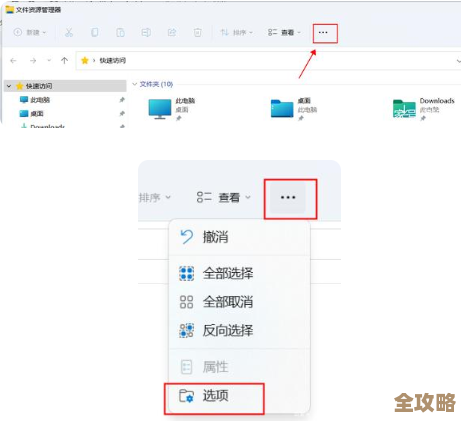This screenshot has width=461, height=421.
Task: Select the green Downloads folder icon
Action: [x=404, y=109]
